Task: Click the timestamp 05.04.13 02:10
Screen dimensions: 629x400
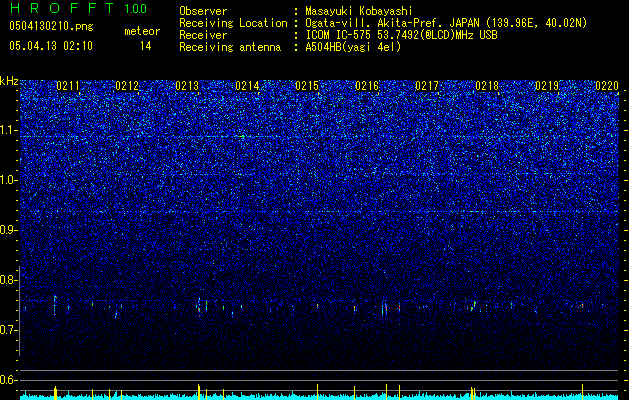Action: tap(51, 46)
